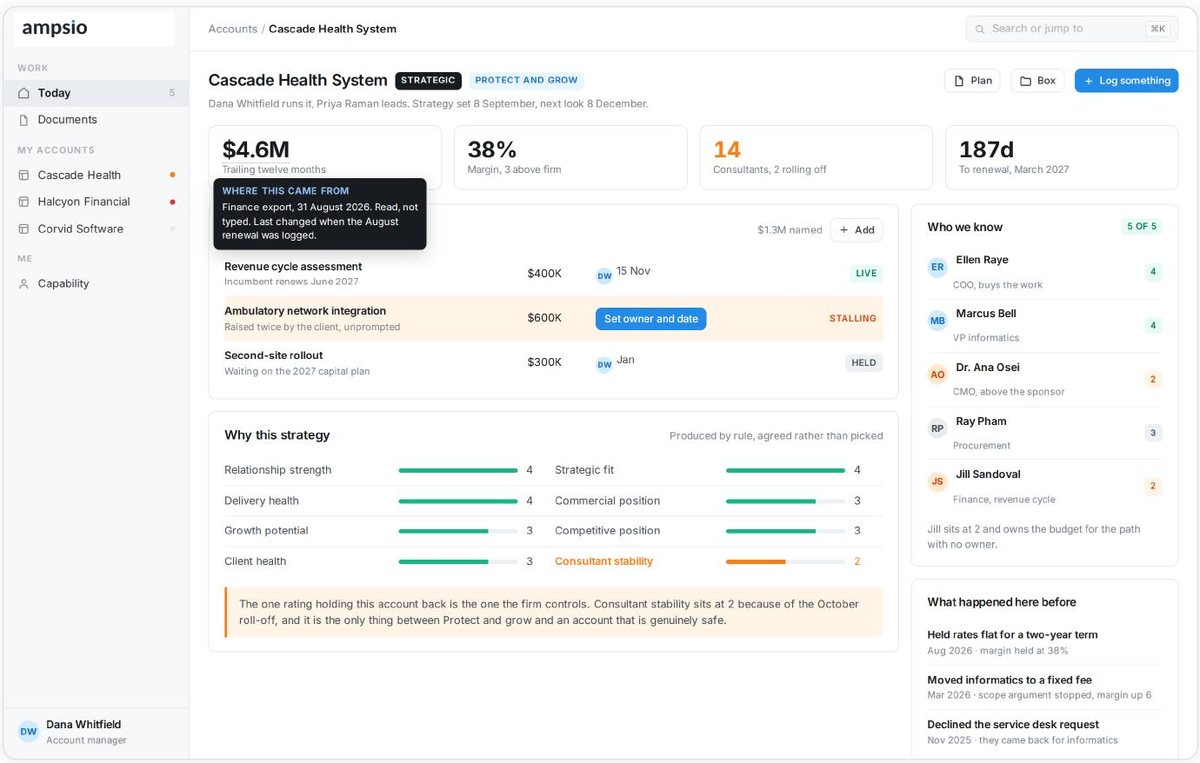The height and width of the screenshot is (763, 1200).
Task: Click the Cascade Health building icon
Action: [x=24, y=175]
